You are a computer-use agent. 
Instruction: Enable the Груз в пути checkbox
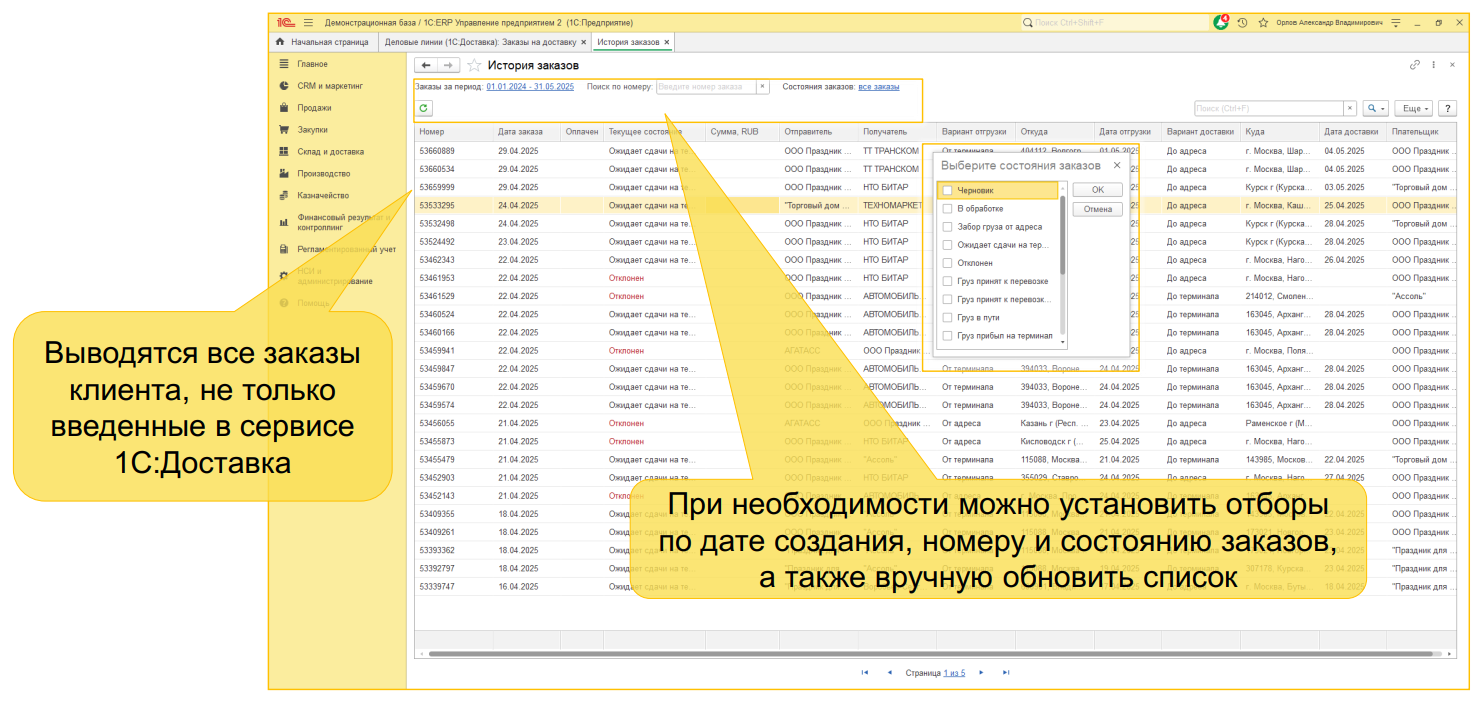coord(947,317)
